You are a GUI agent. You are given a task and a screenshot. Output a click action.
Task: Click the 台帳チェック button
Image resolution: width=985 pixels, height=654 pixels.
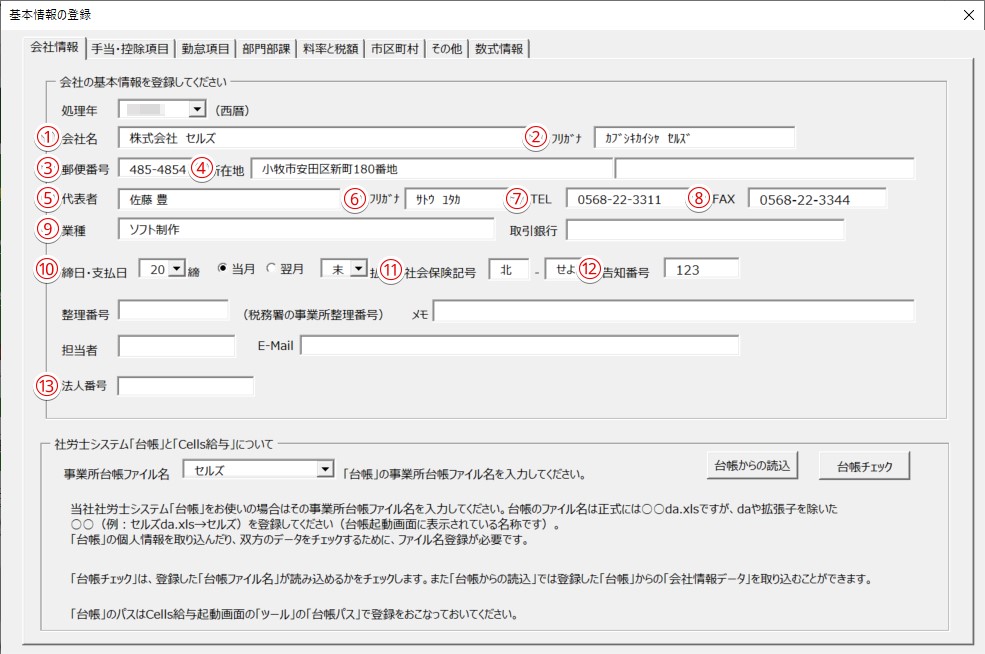tap(864, 466)
